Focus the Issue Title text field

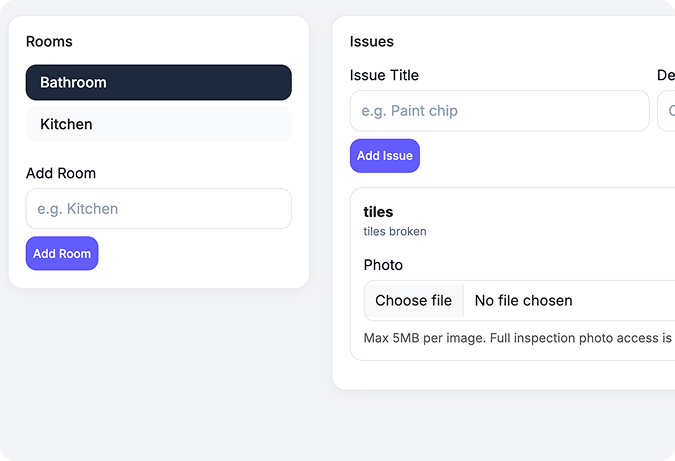click(x=499, y=111)
